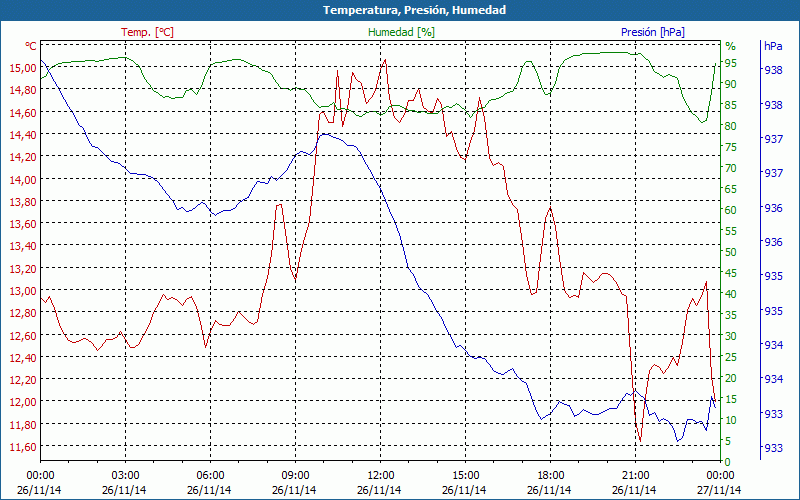Image resolution: width=800 pixels, height=500 pixels.
Task: Click the 35 humidity axis value
Action: point(731,315)
